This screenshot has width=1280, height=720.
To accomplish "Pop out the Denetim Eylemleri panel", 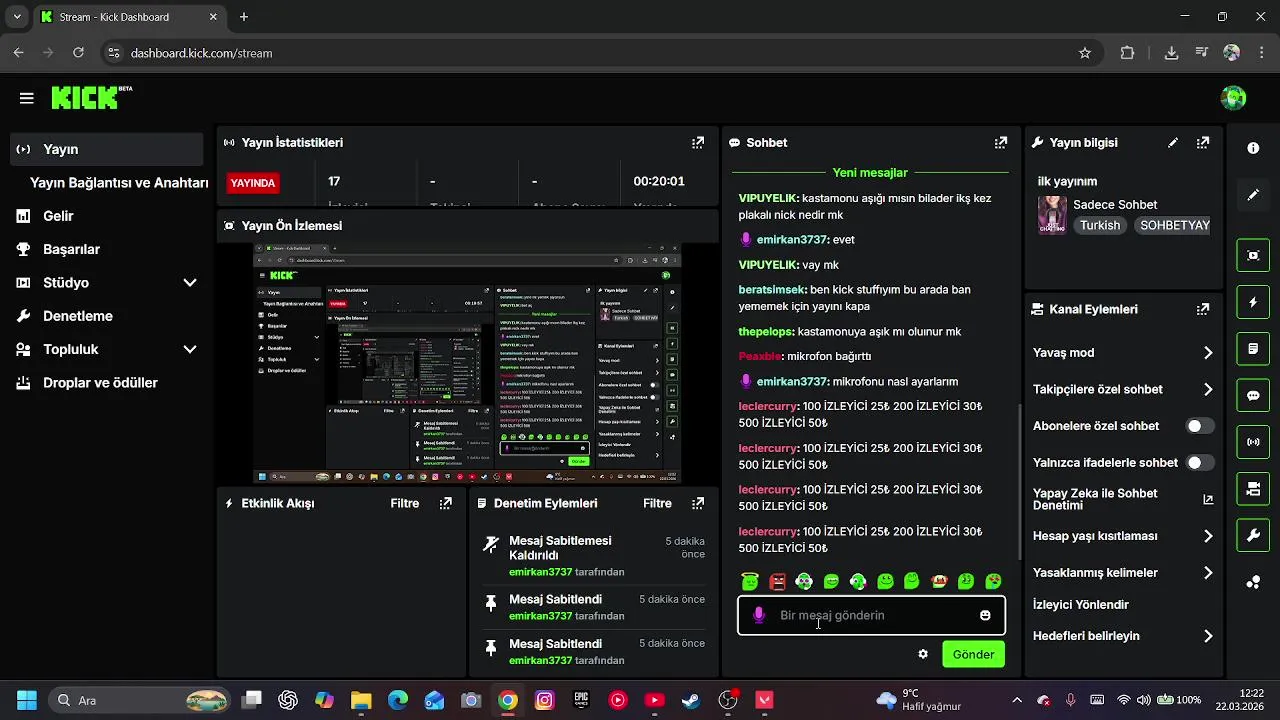I will [698, 504].
